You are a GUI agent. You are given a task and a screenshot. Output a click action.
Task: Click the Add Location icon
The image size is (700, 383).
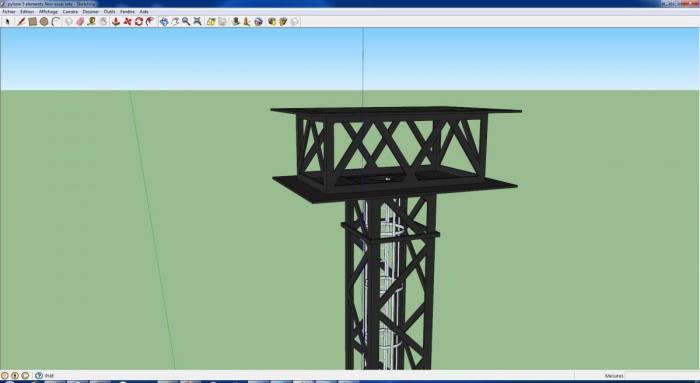pos(211,21)
